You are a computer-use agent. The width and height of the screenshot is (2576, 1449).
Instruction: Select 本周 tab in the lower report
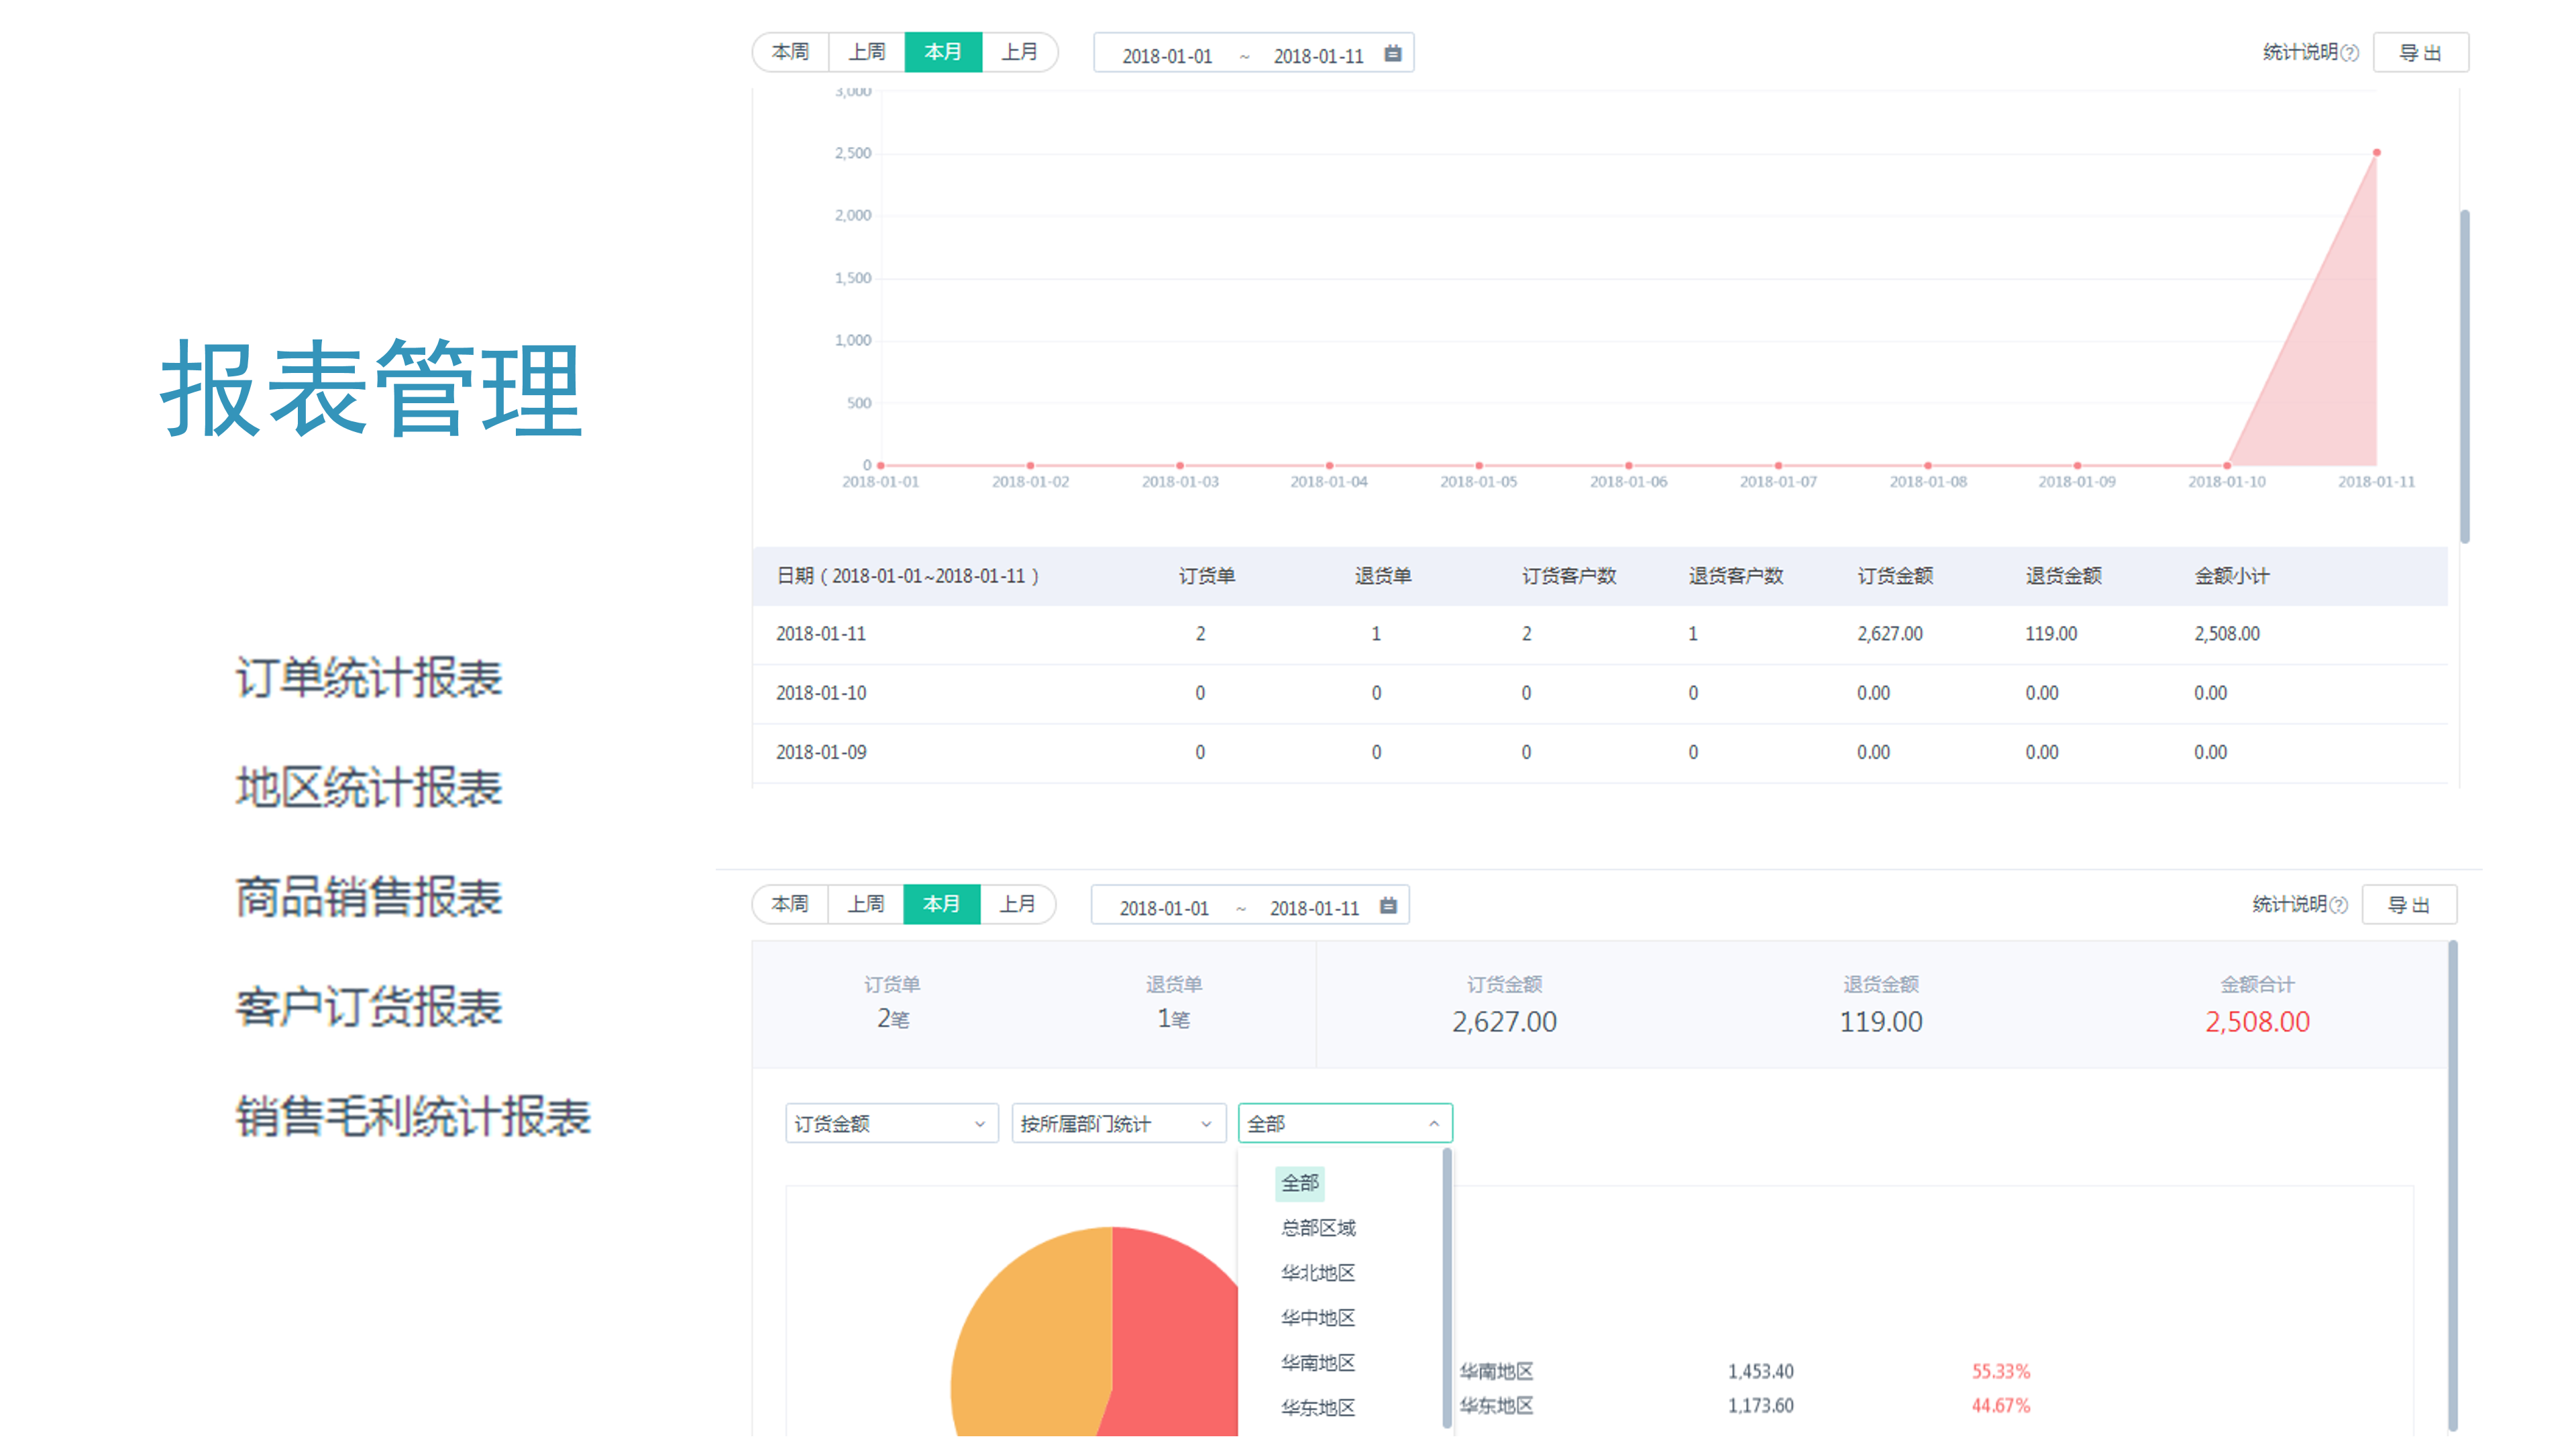click(x=790, y=904)
